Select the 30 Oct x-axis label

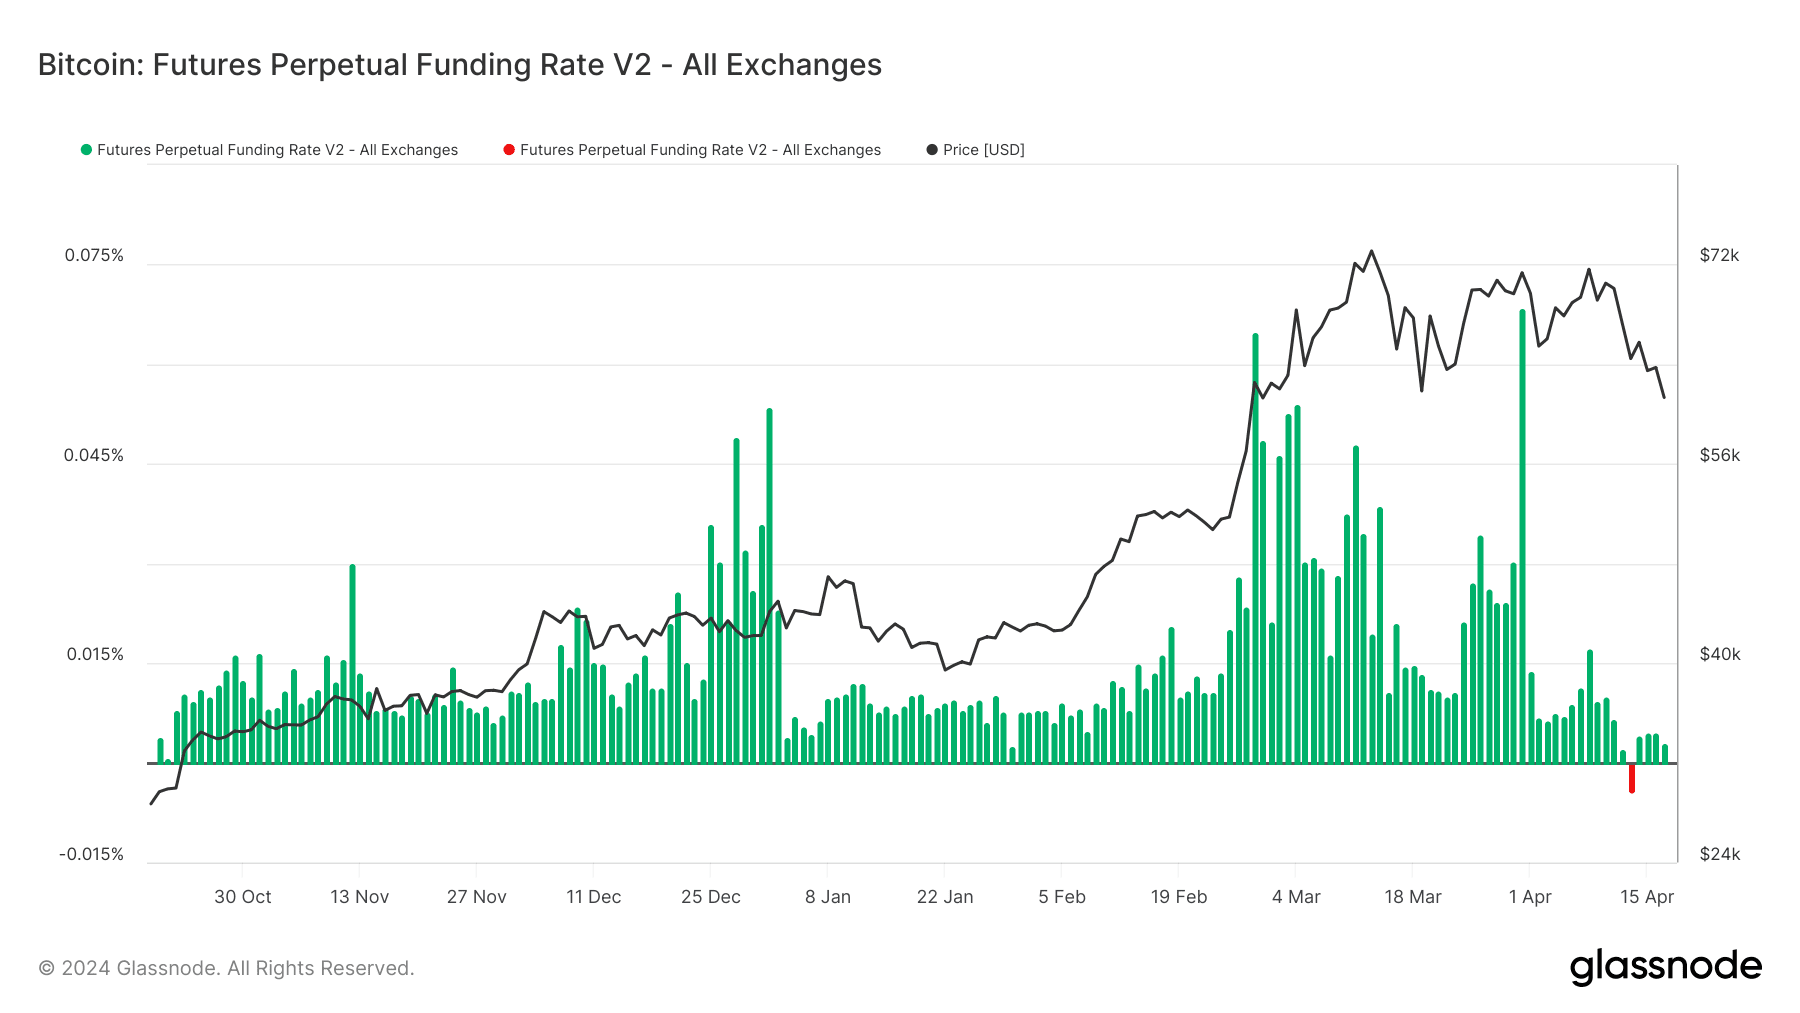243,897
